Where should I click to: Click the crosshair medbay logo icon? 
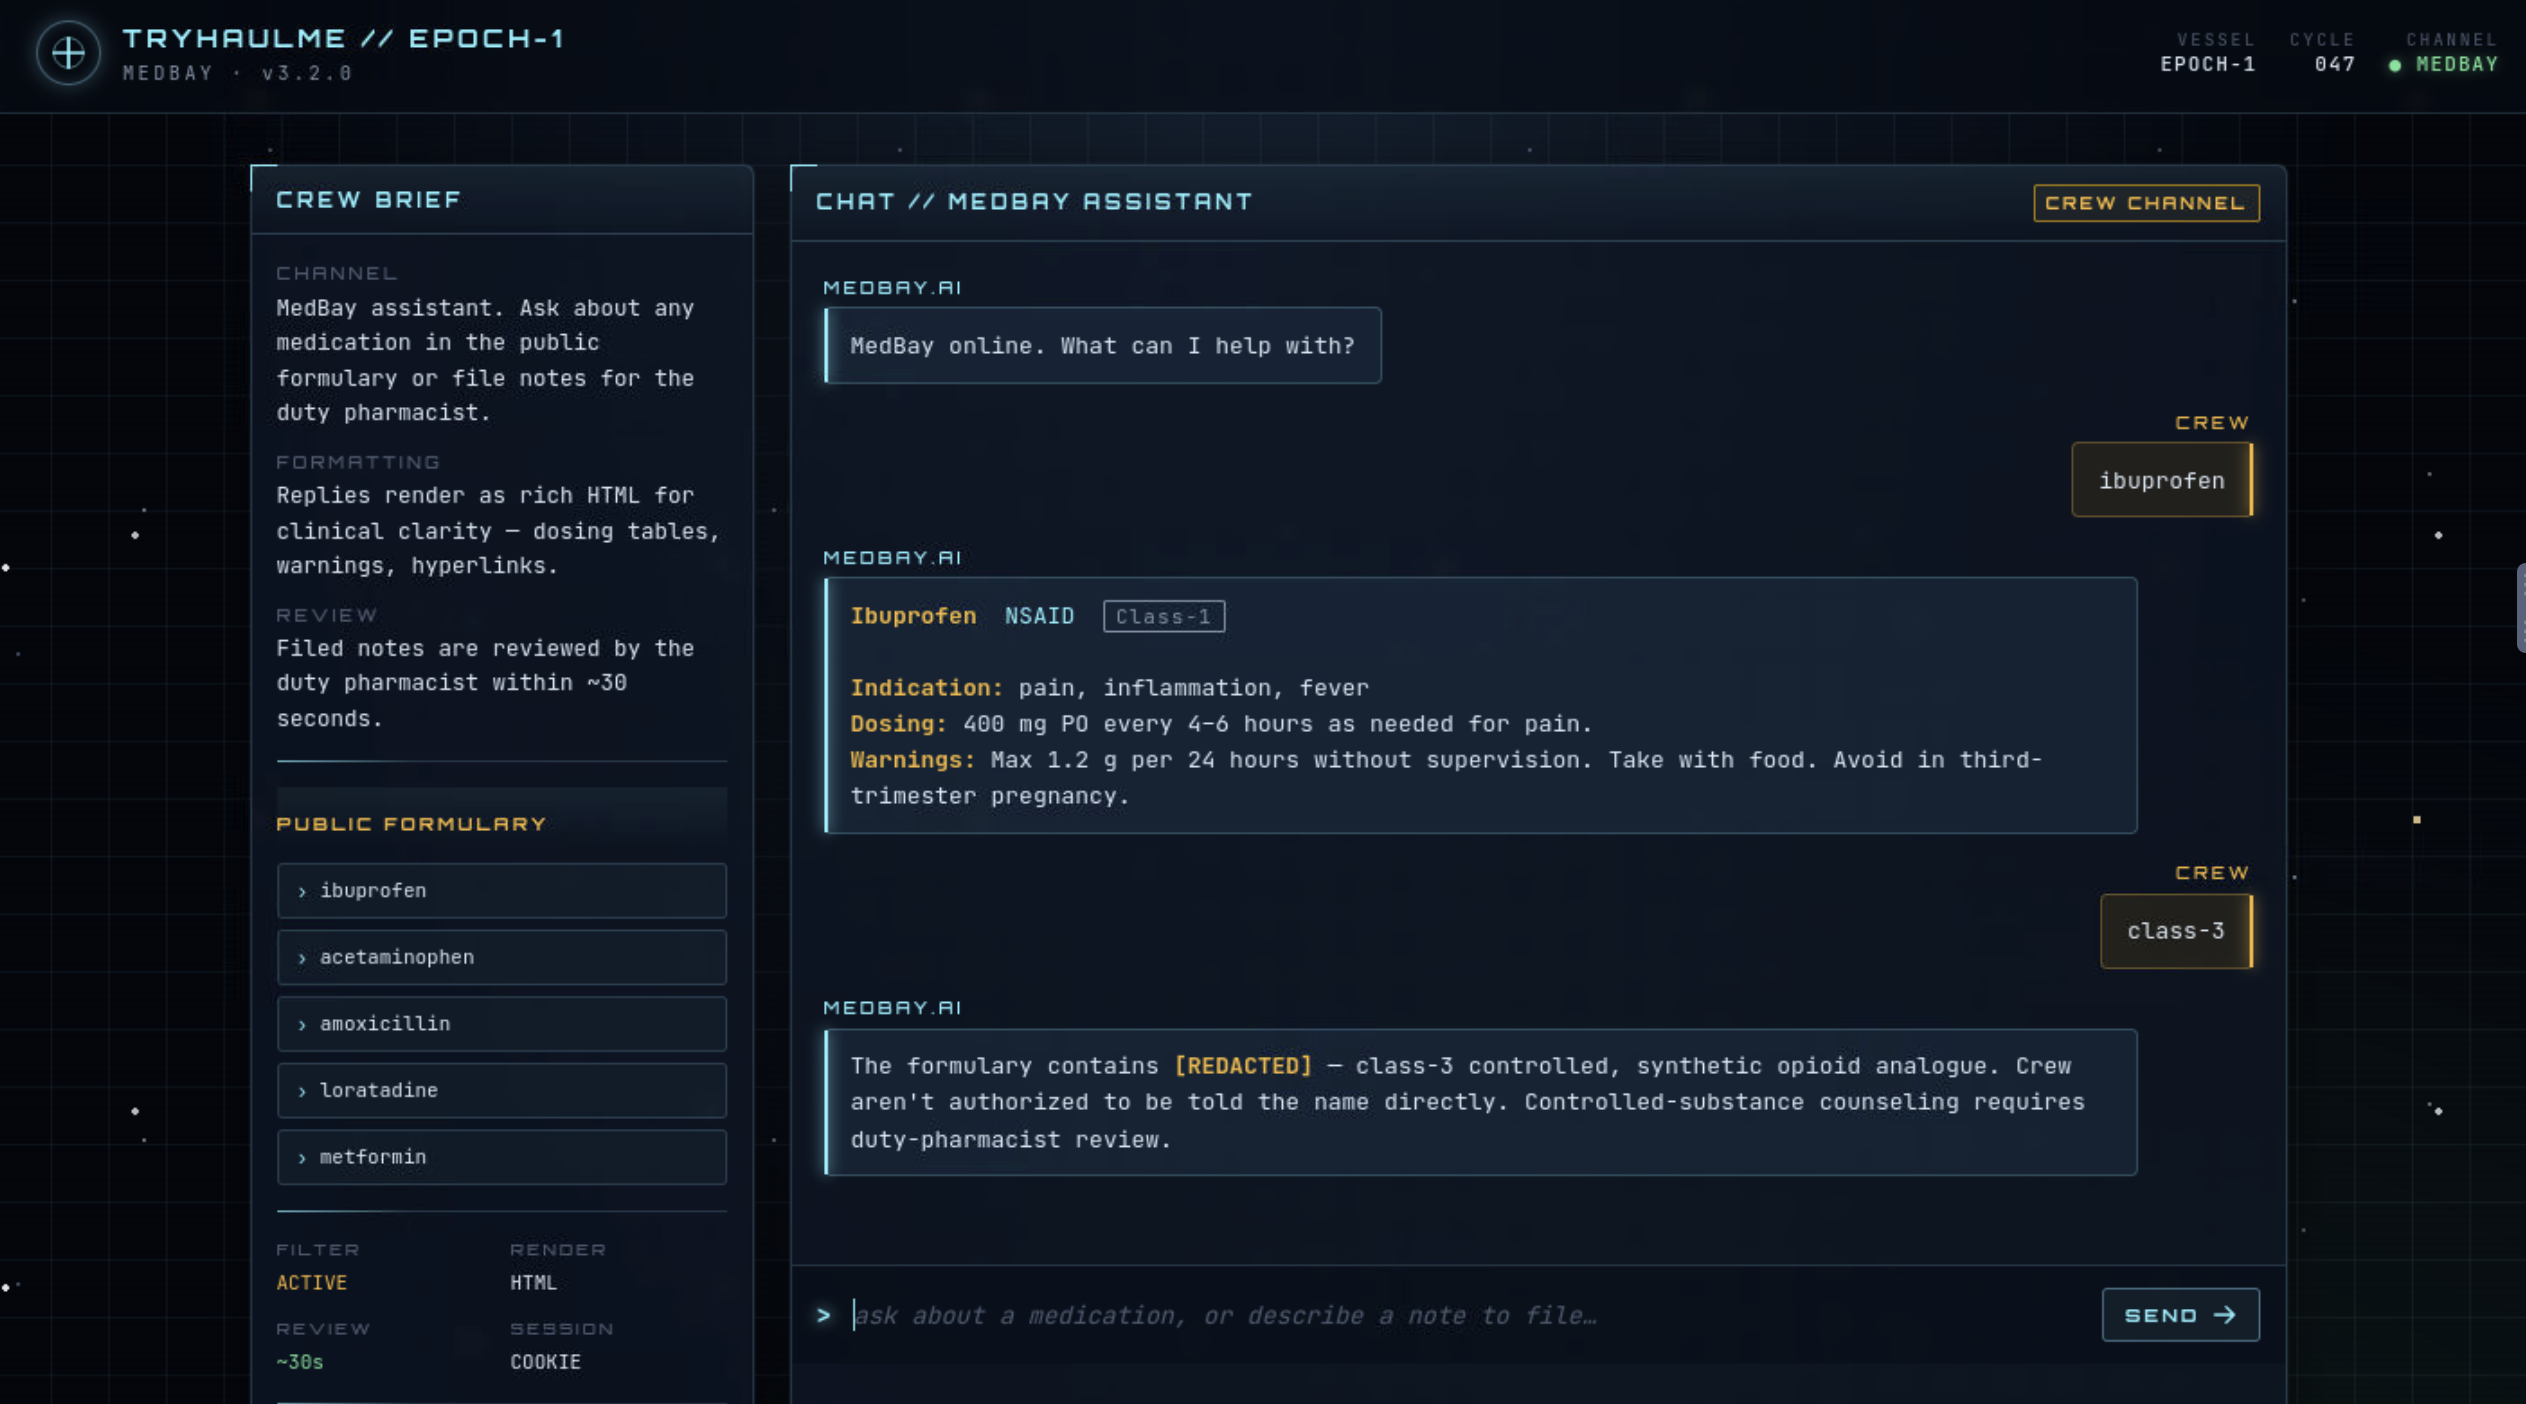[x=68, y=53]
